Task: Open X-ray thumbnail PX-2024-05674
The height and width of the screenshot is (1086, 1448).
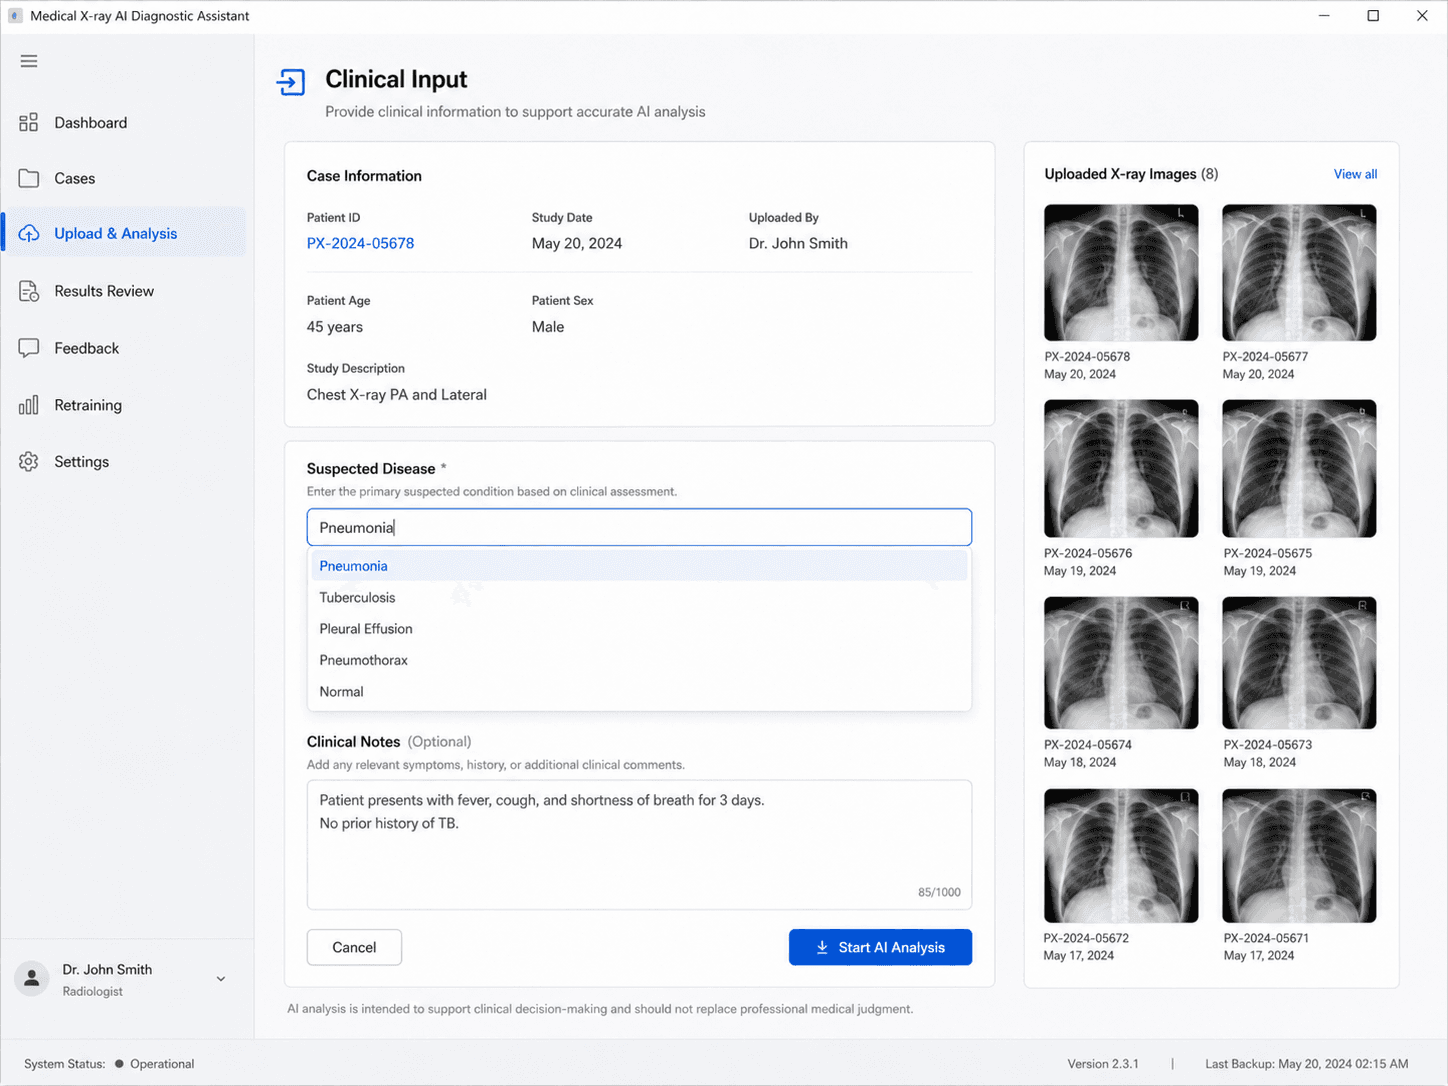Action: (x=1121, y=663)
